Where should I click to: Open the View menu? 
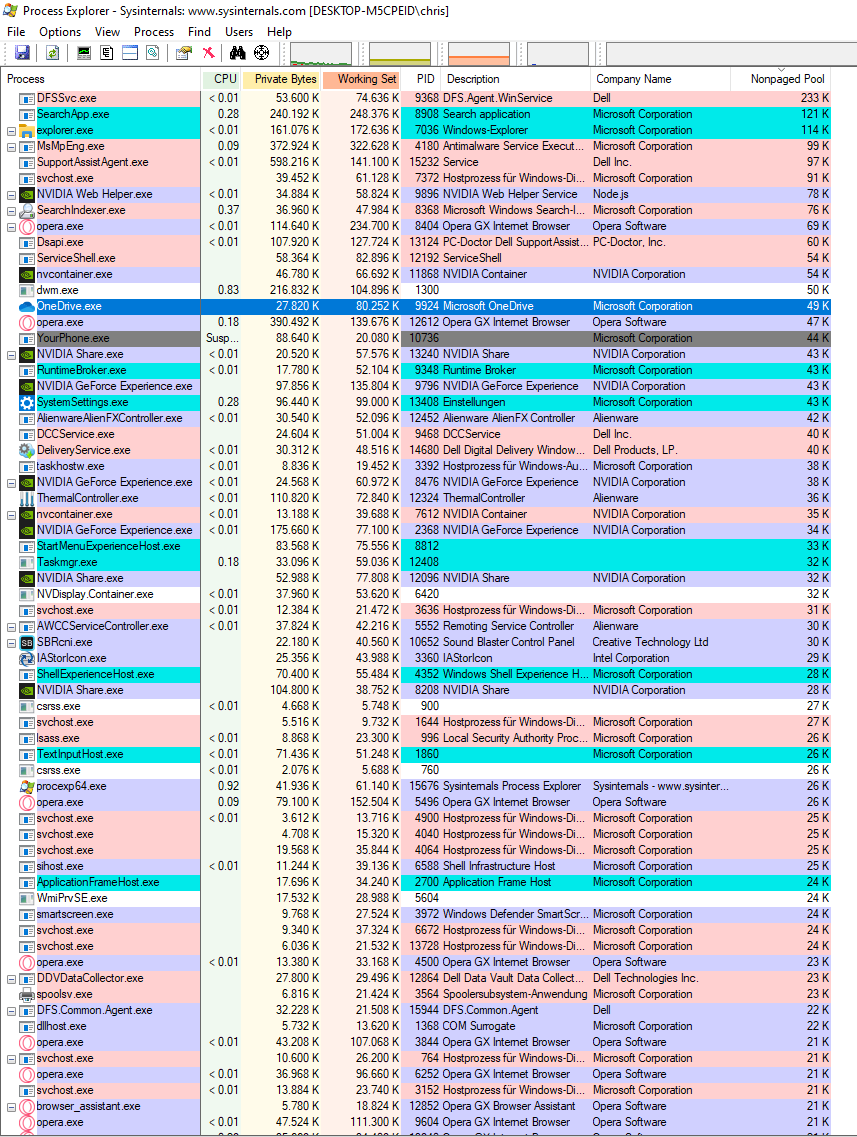tap(107, 32)
